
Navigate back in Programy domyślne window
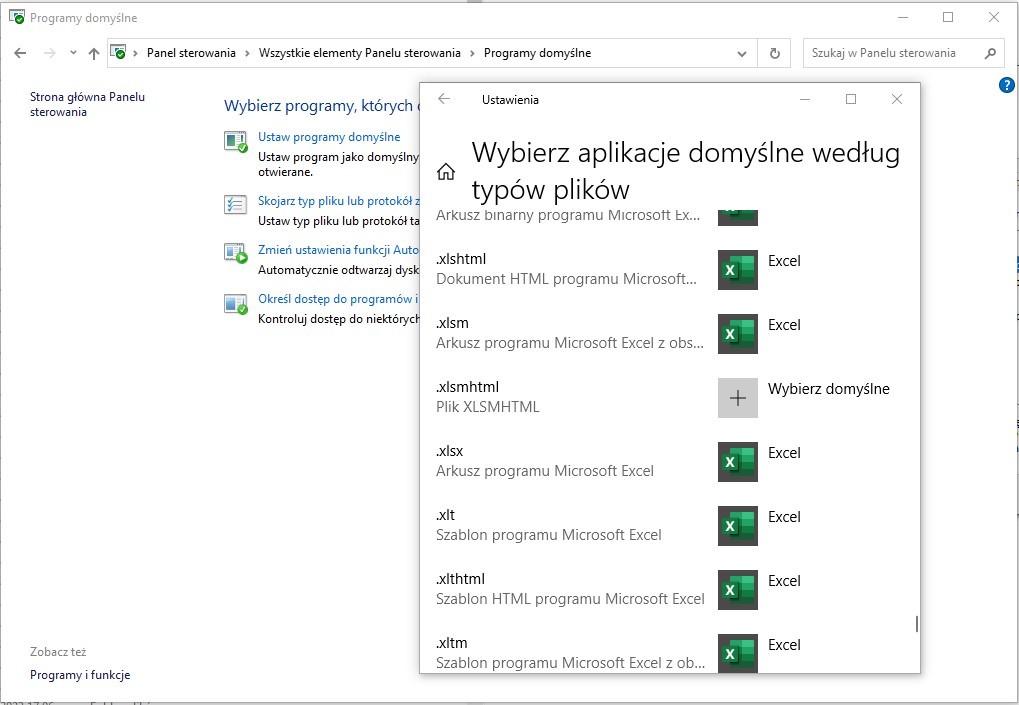pyautogui.click(x=20, y=53)
